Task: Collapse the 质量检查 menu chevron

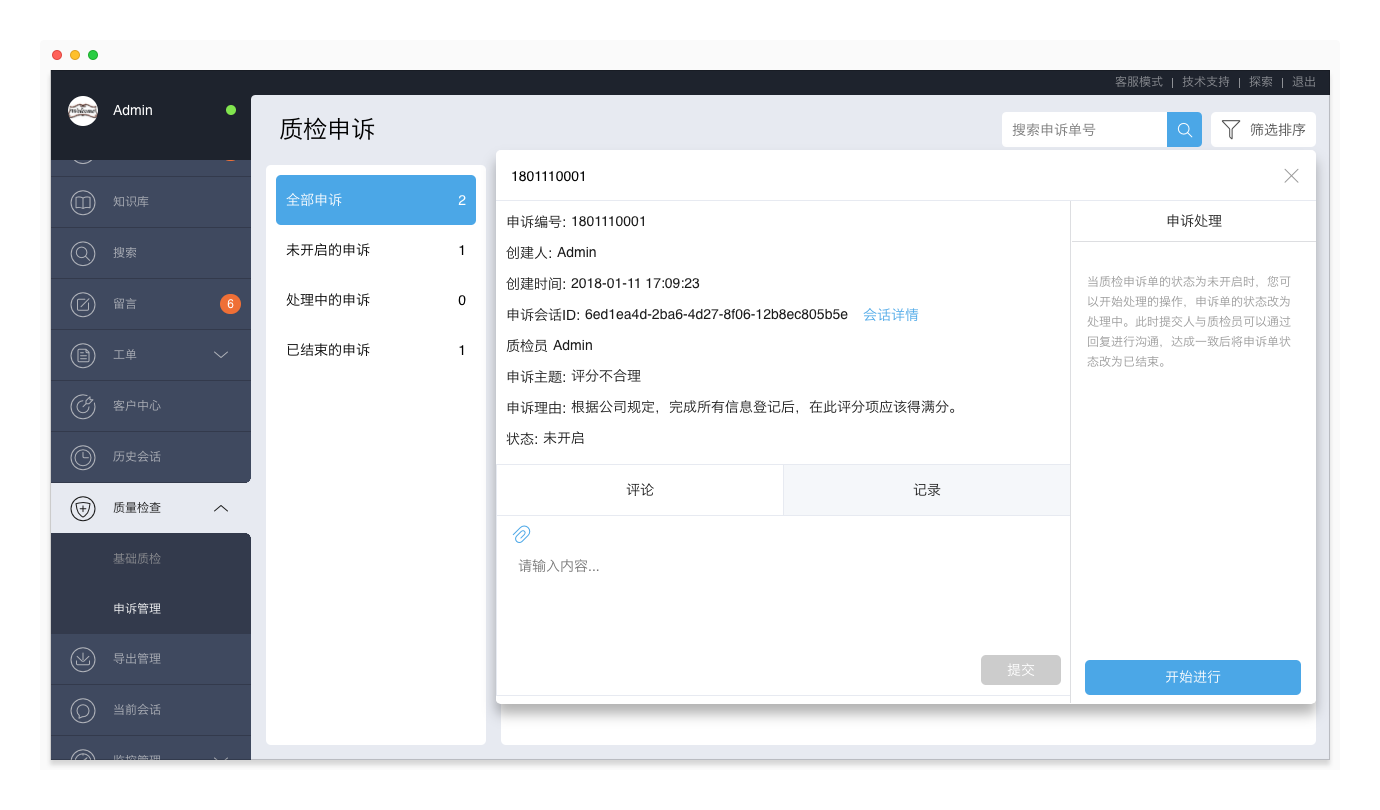Action: 221,508
